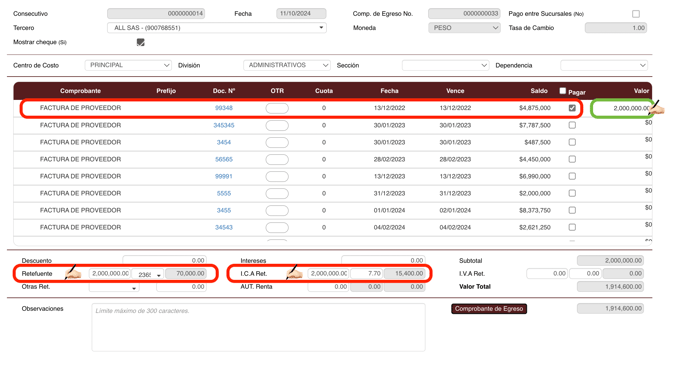Click the I.C.A Ret. amount 15,400.00
Viewport: 688px width, 375px height.
coord(405,274)
